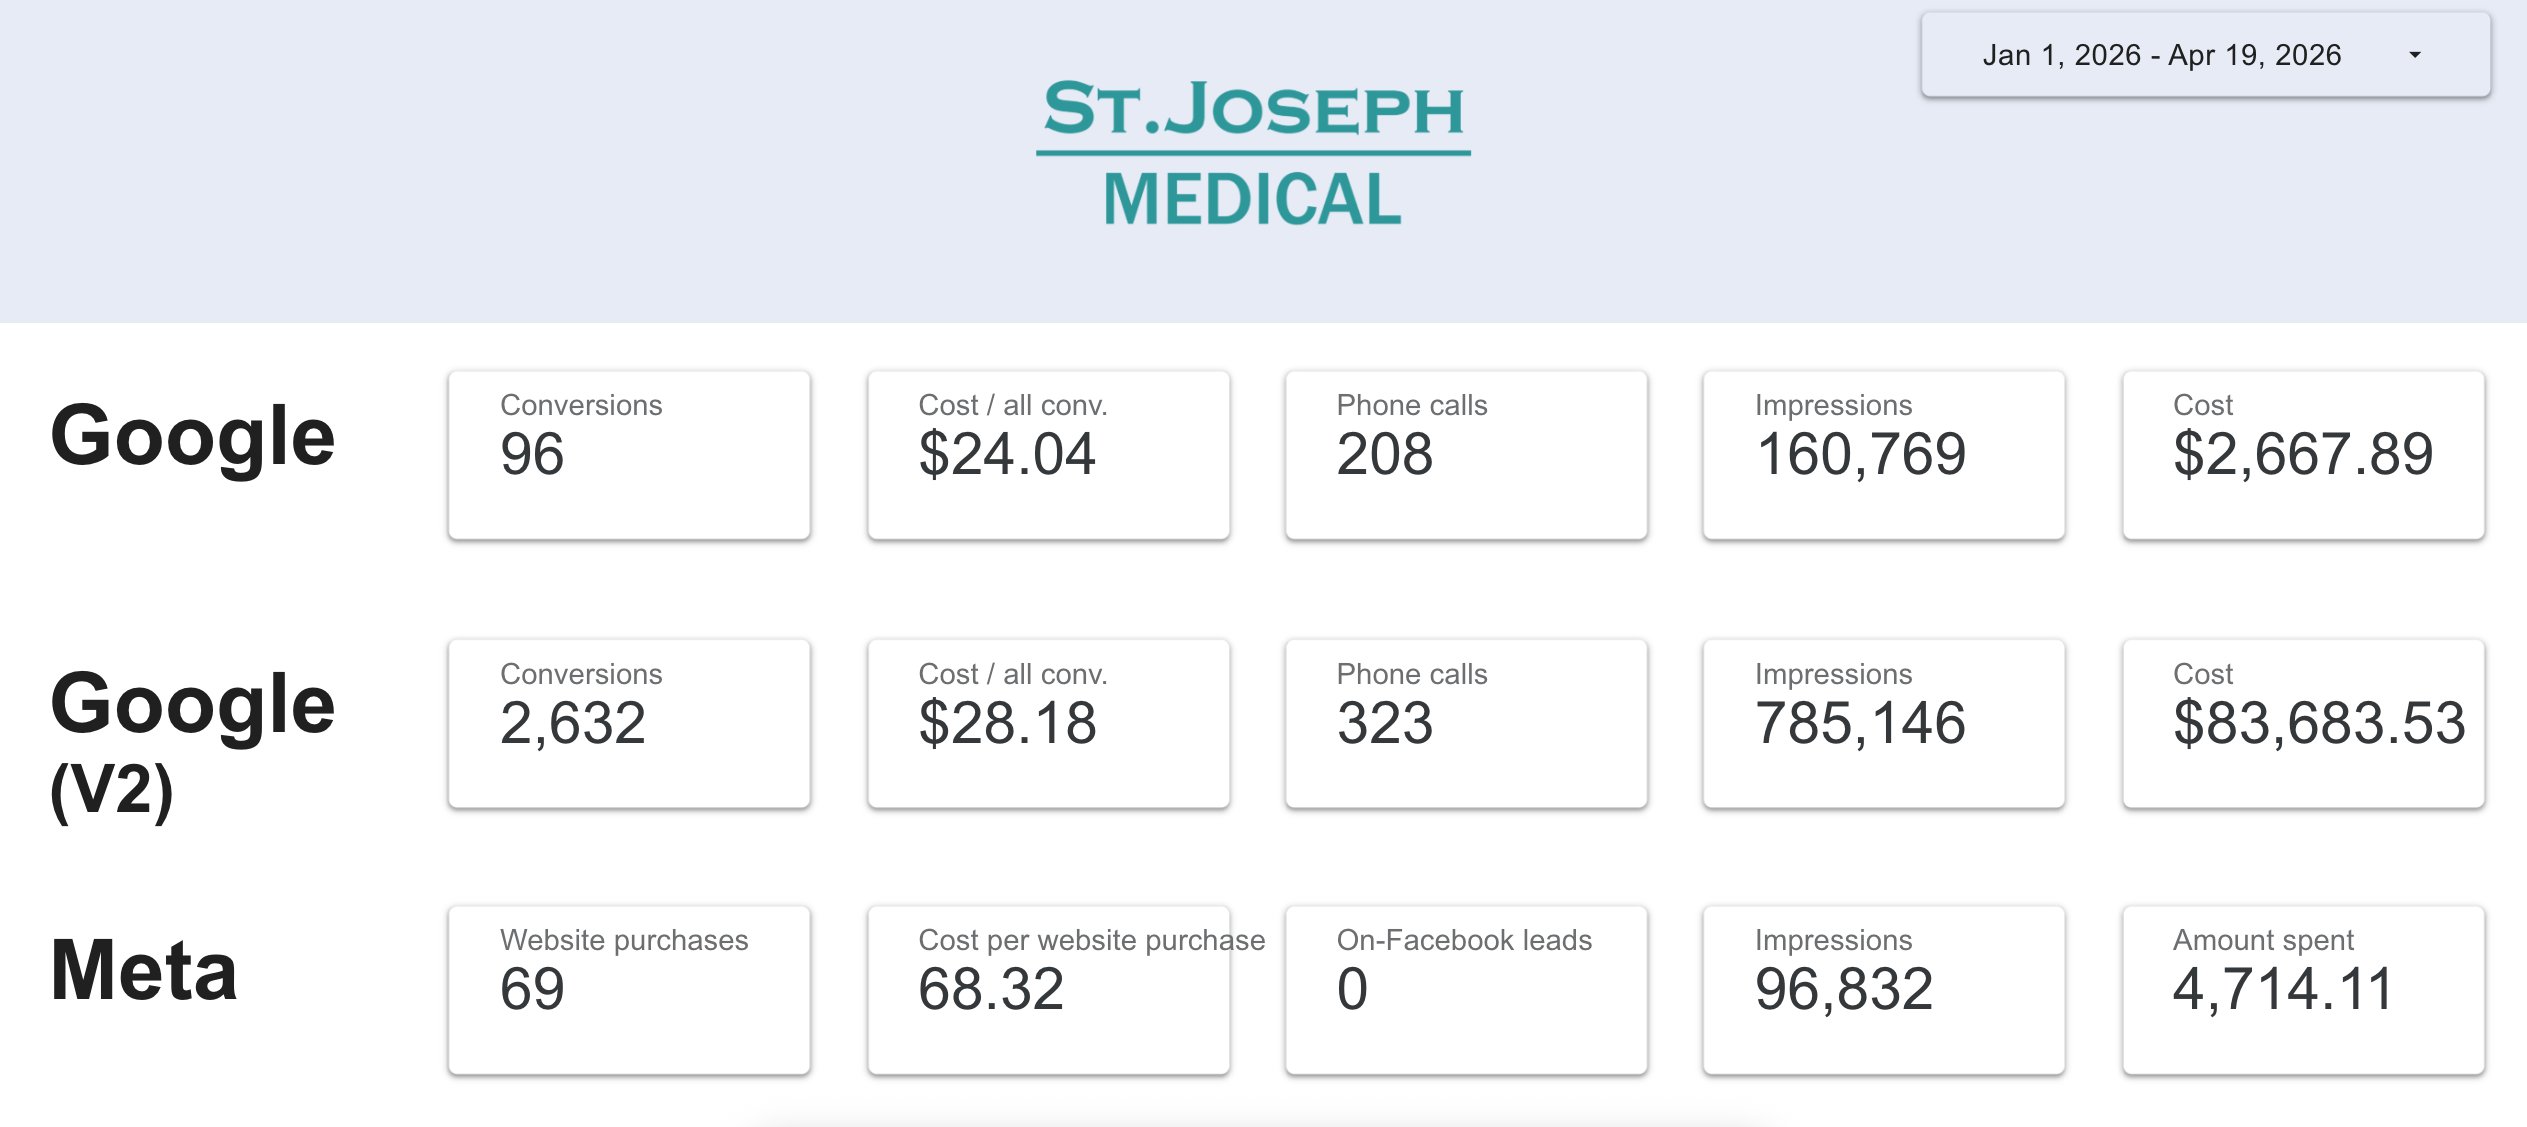Click Google V2 Conversions 2,632 card
Screen dimensions: 2527x1127
[x=629, y=723]
